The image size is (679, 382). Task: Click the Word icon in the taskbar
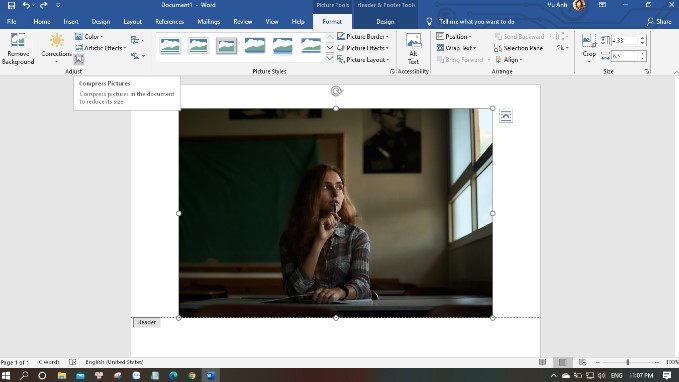coord(210,376)
